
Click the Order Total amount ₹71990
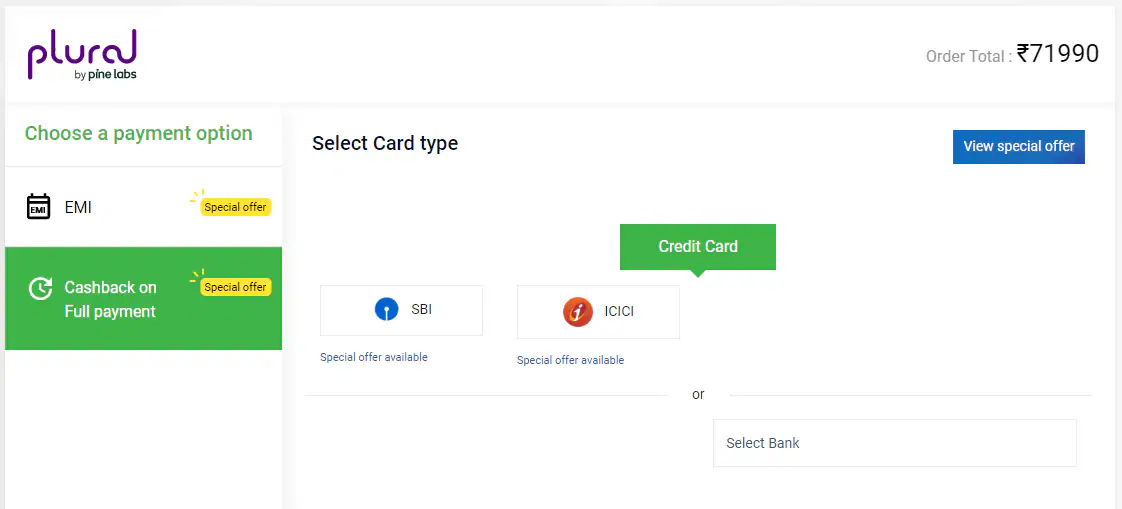1058,54
